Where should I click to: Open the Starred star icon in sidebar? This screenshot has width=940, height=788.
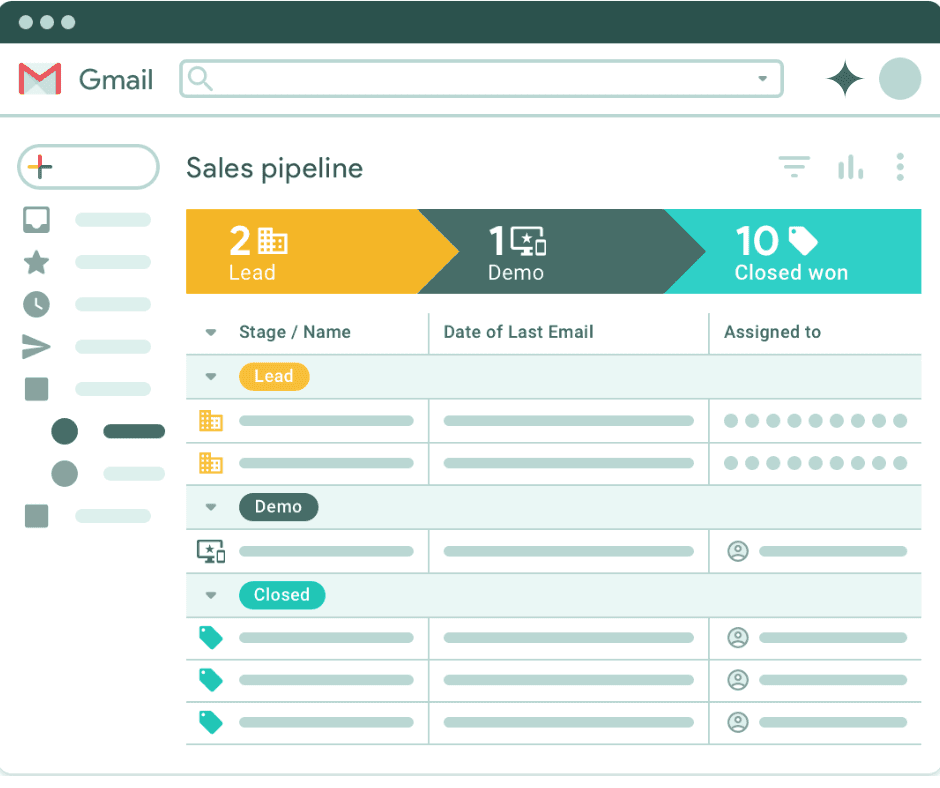pos(36,262)
